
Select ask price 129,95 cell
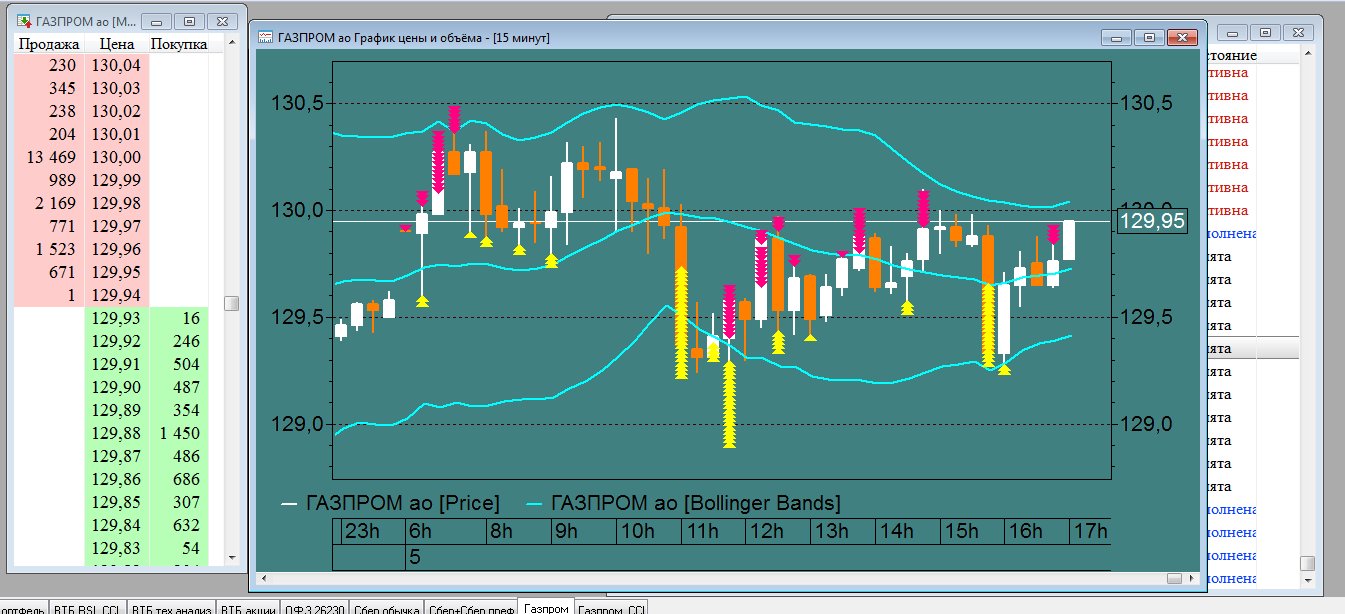[118, 272]
